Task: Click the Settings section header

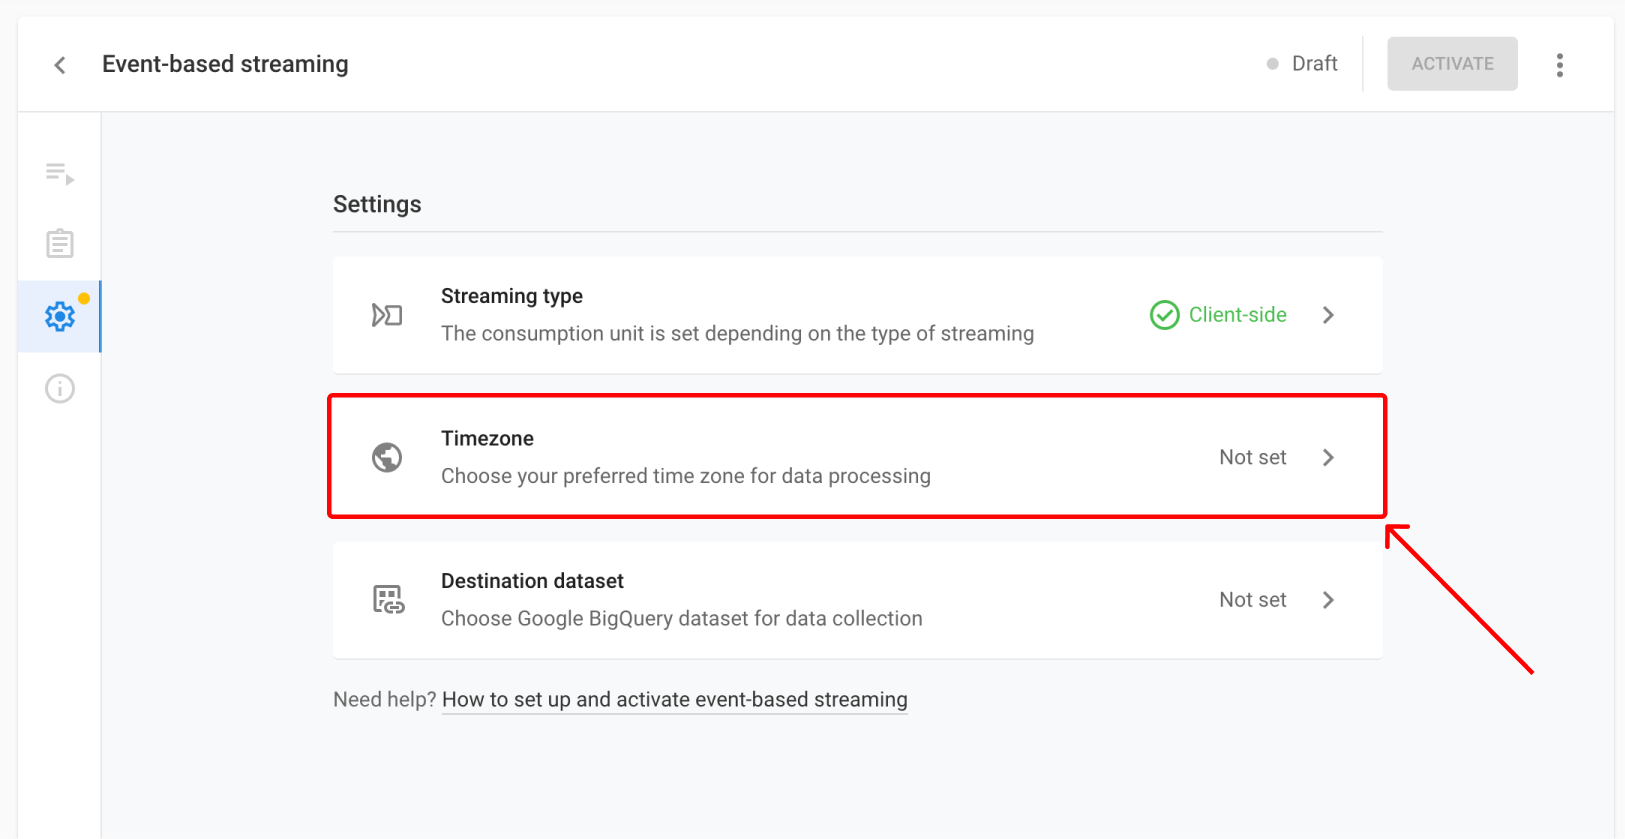Action: pyautogui.click(x=377, y=204)
